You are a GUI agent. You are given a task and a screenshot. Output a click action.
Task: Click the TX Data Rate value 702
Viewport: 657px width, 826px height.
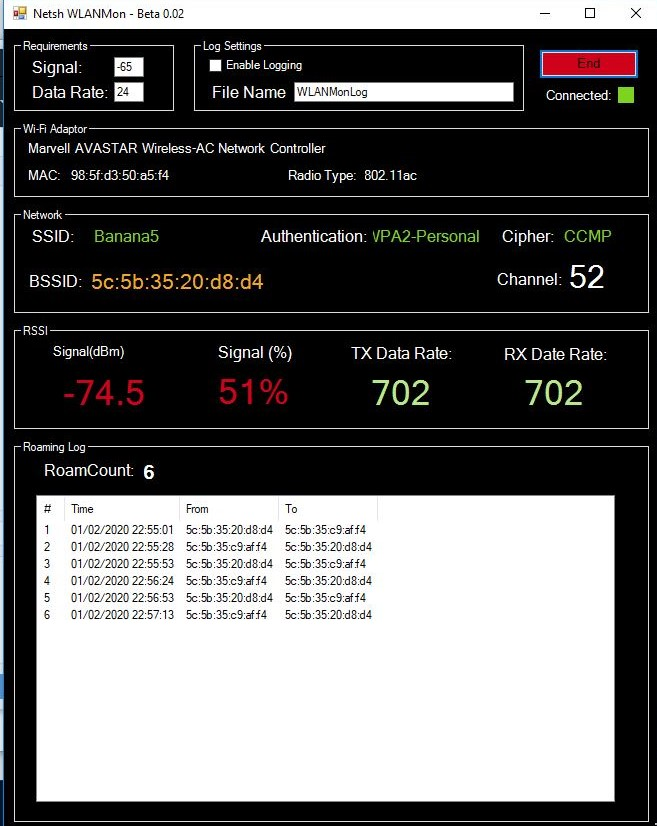[401, 393]
